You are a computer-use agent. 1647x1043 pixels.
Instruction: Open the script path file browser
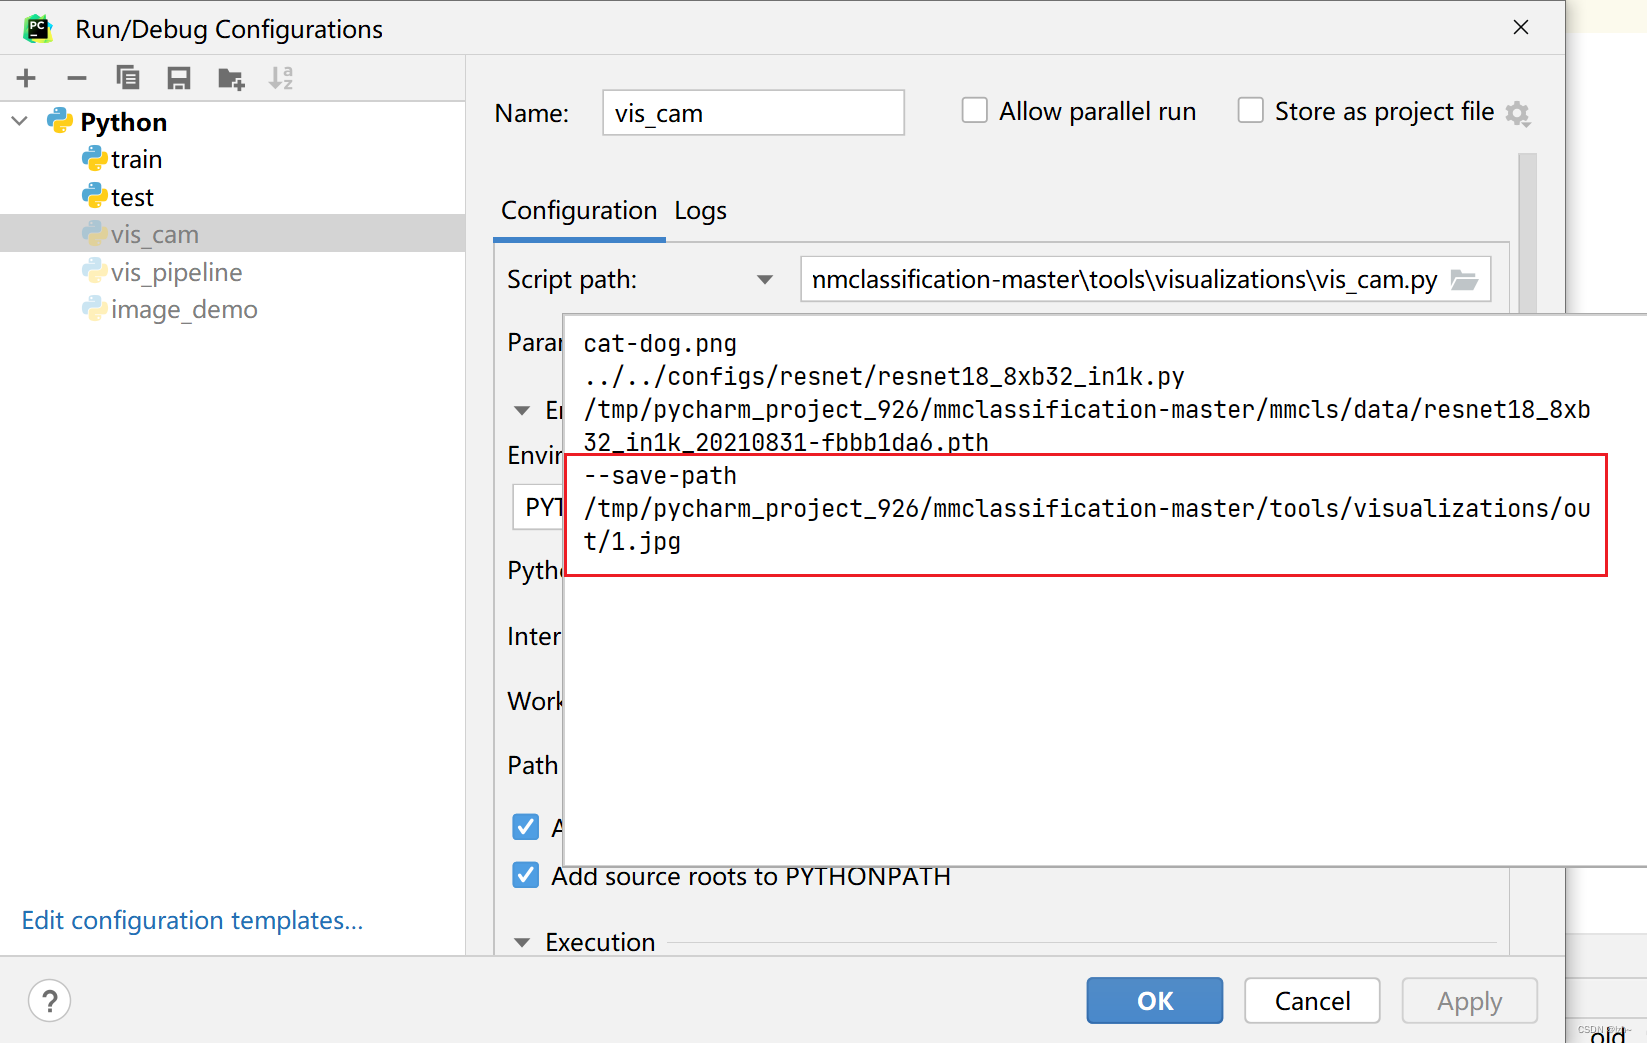pos(1466,280)
